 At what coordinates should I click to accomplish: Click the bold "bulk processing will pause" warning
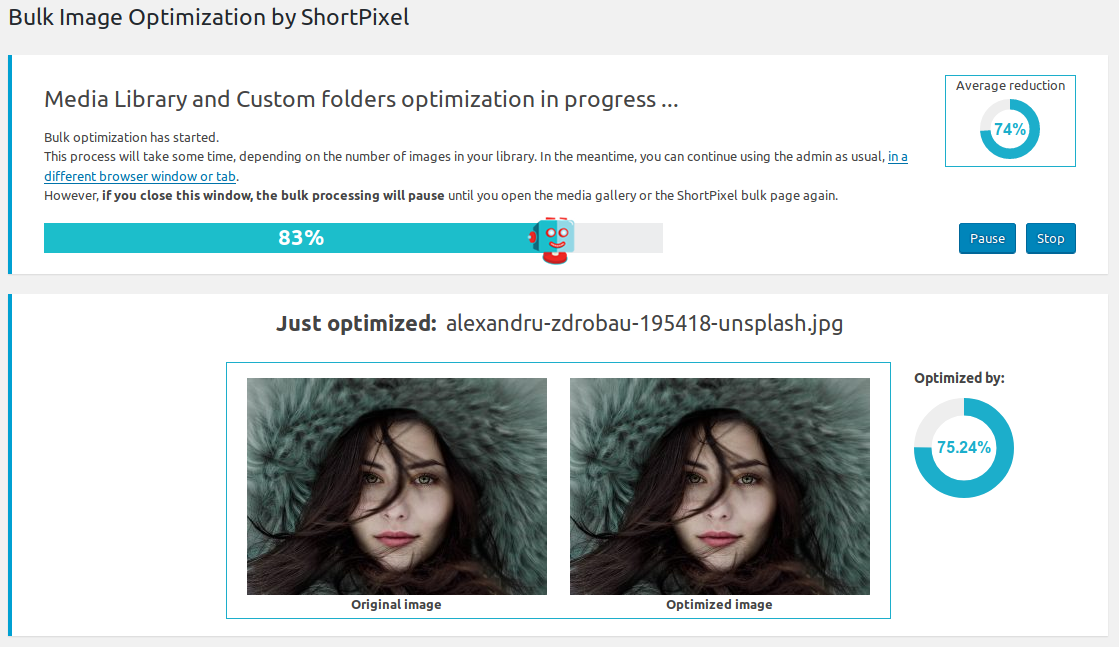272,196
